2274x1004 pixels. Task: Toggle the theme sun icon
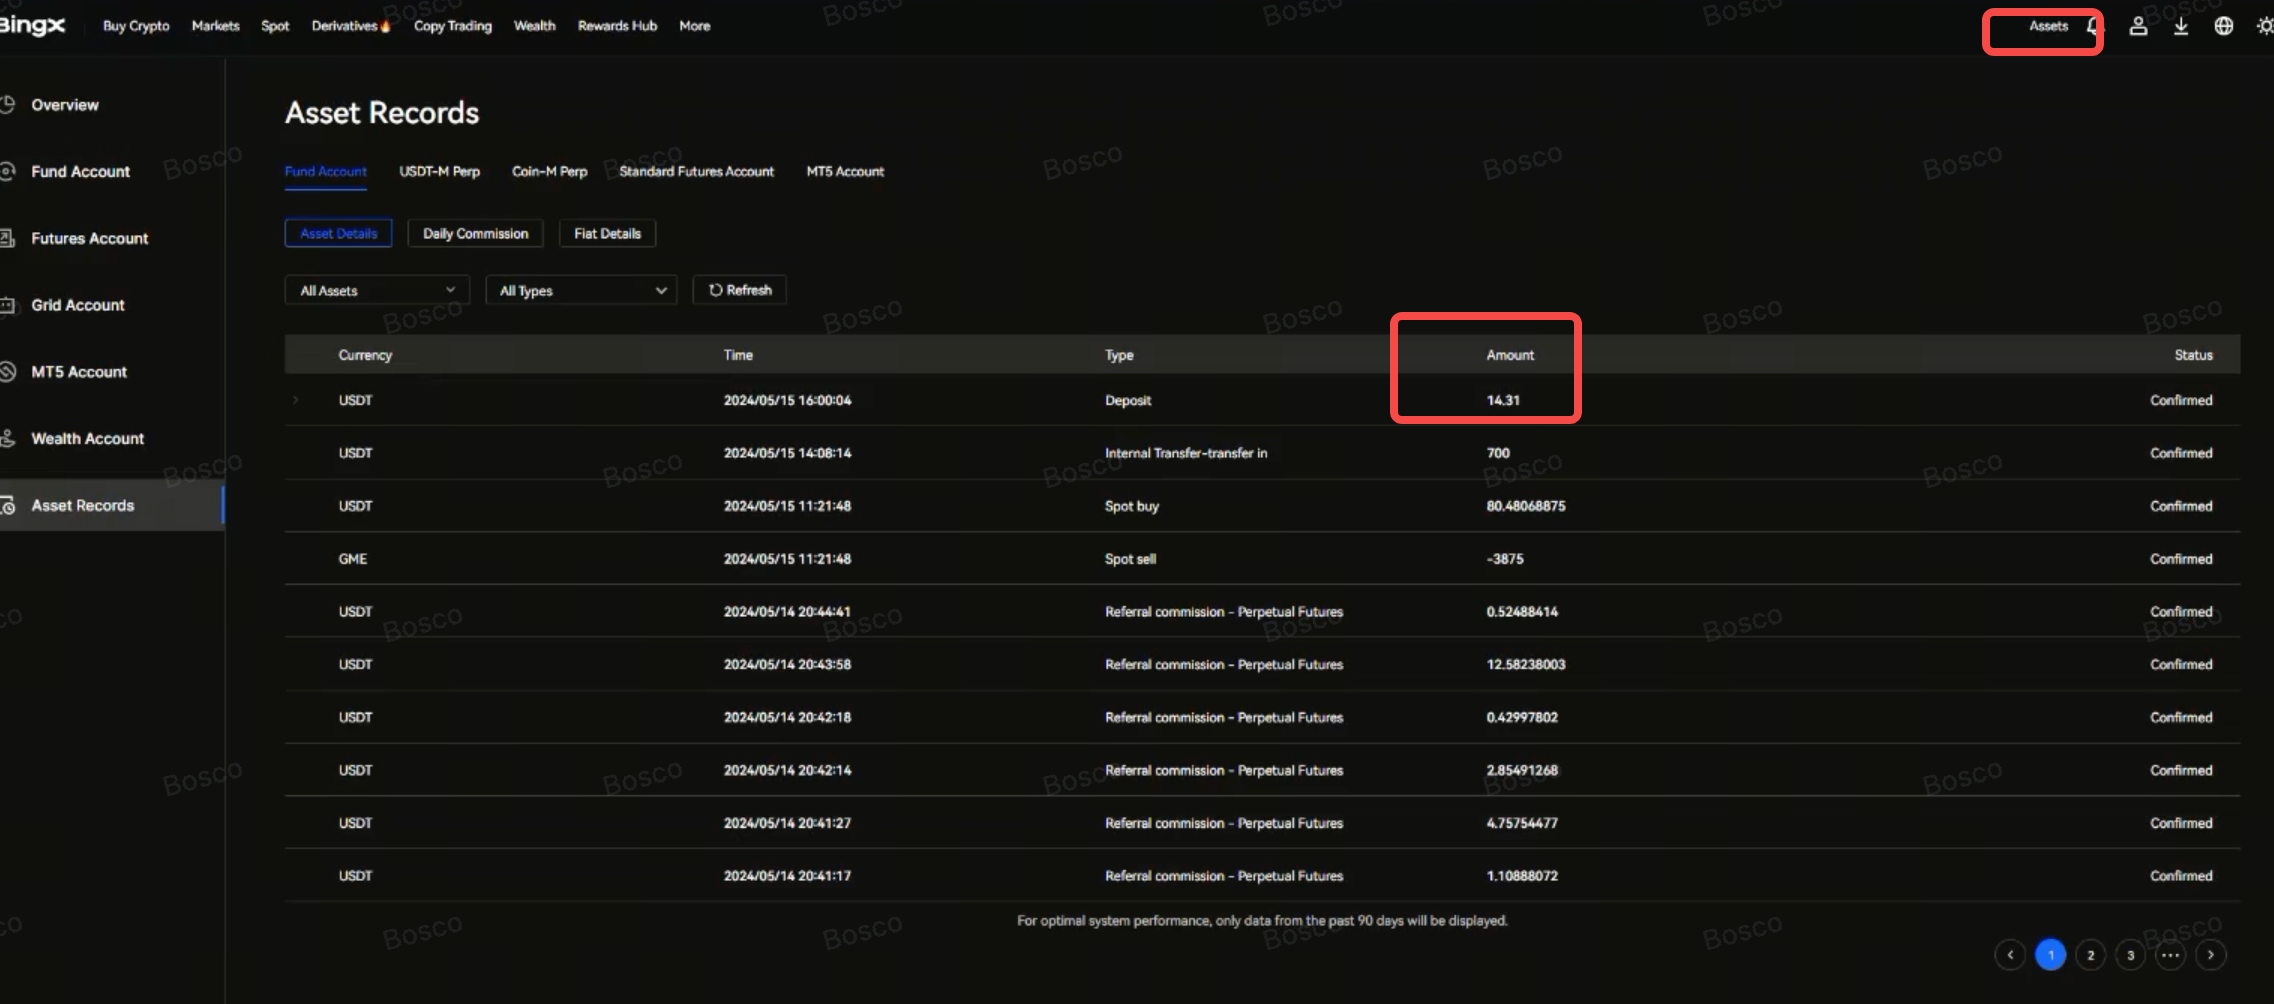click(2265, 27)
